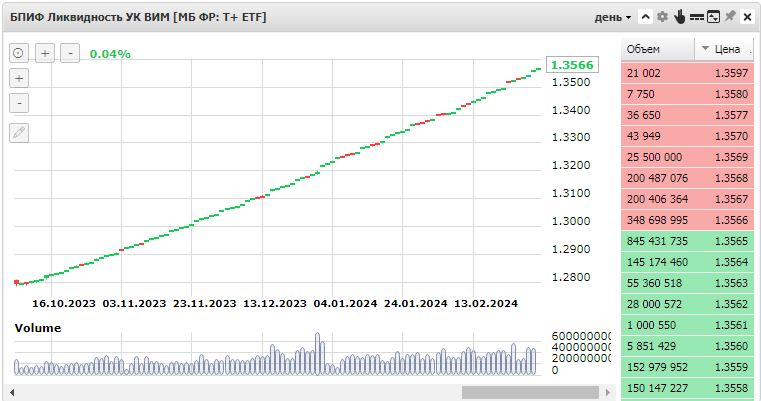This screenshot has height=401, width=761.
Task: Open sort arrow on Цена column
Action: [704, 48]
